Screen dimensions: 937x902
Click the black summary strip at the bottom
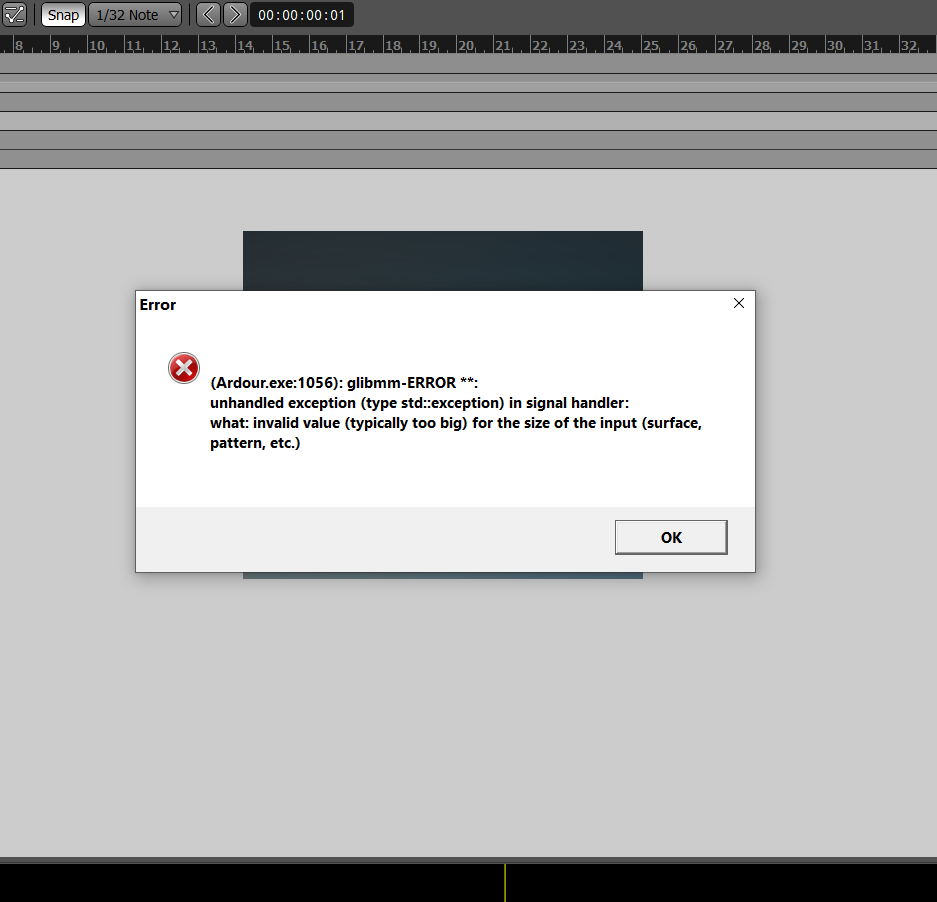[x=250, y=882]
